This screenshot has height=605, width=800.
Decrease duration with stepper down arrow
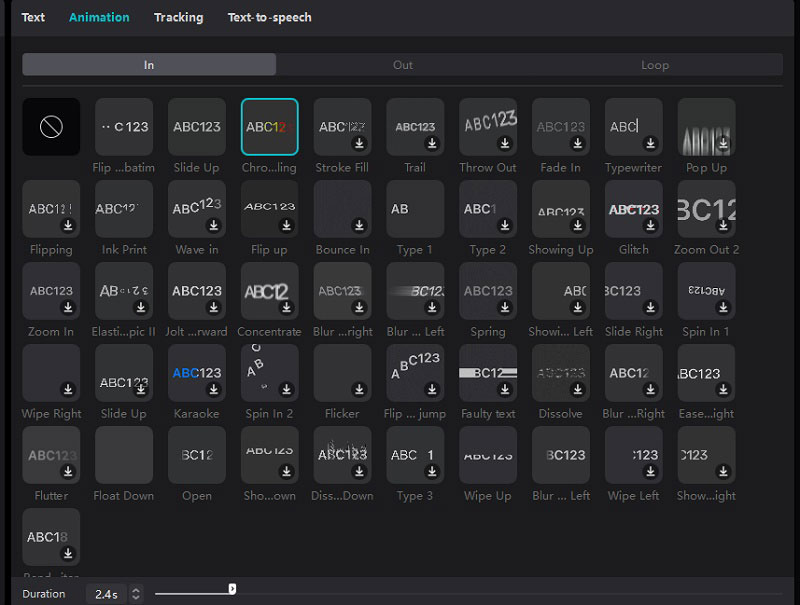pos(136,598)
